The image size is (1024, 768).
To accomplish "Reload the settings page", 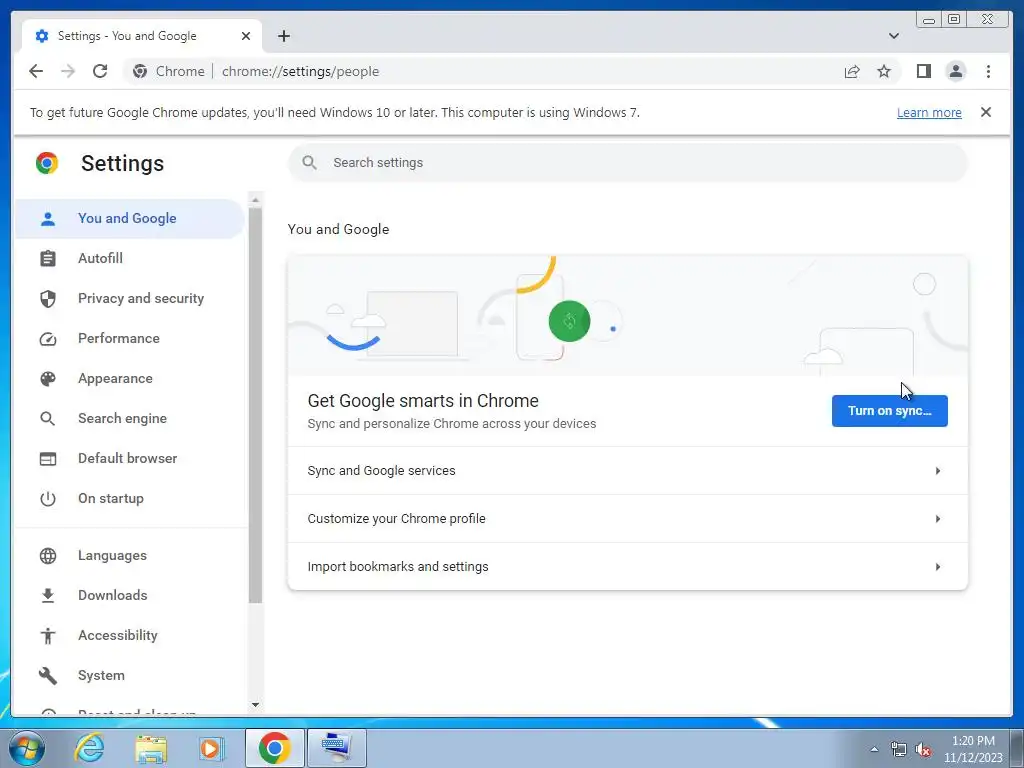I will [100, 71].
